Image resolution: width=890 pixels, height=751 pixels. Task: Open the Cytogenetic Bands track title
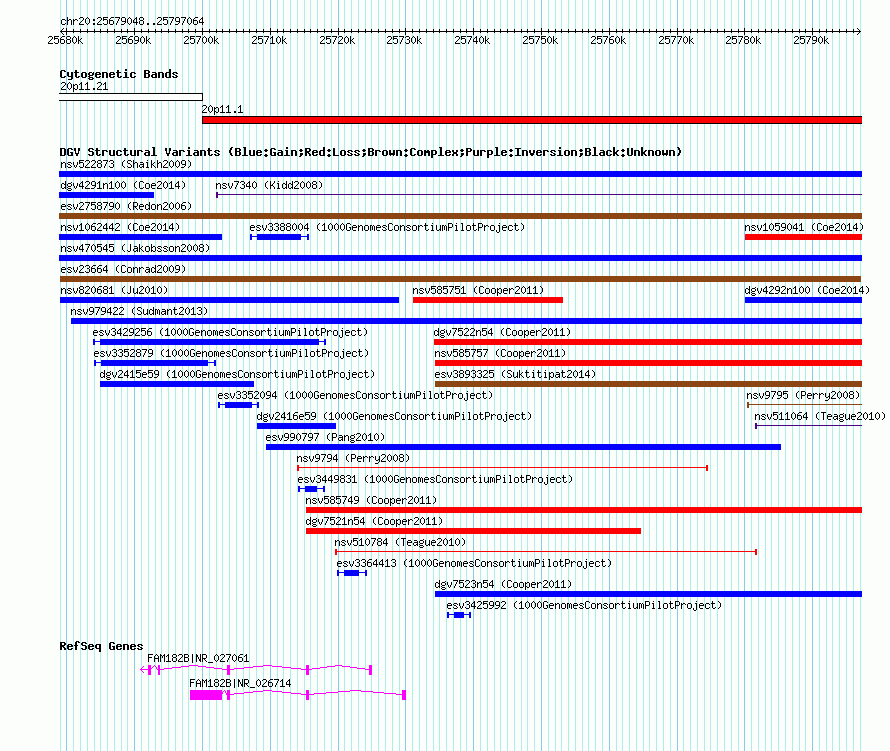[119, 74]
